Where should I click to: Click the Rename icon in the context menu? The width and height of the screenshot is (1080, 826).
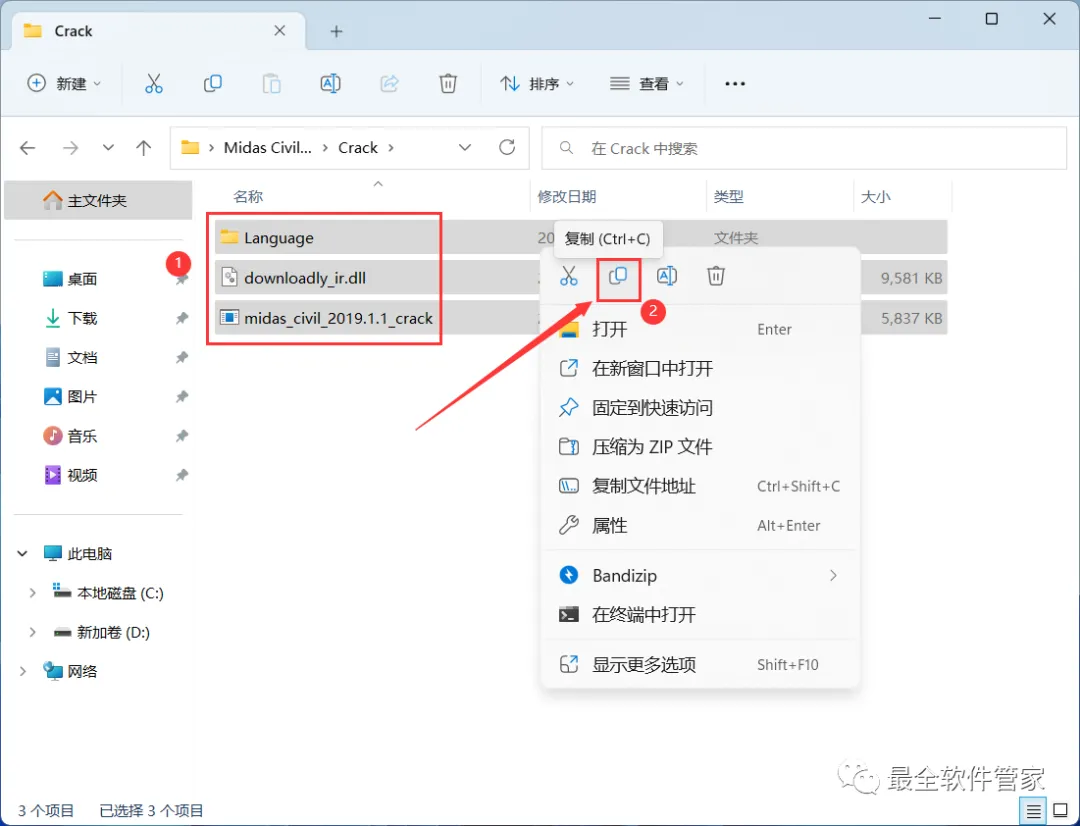pos(667,276)
